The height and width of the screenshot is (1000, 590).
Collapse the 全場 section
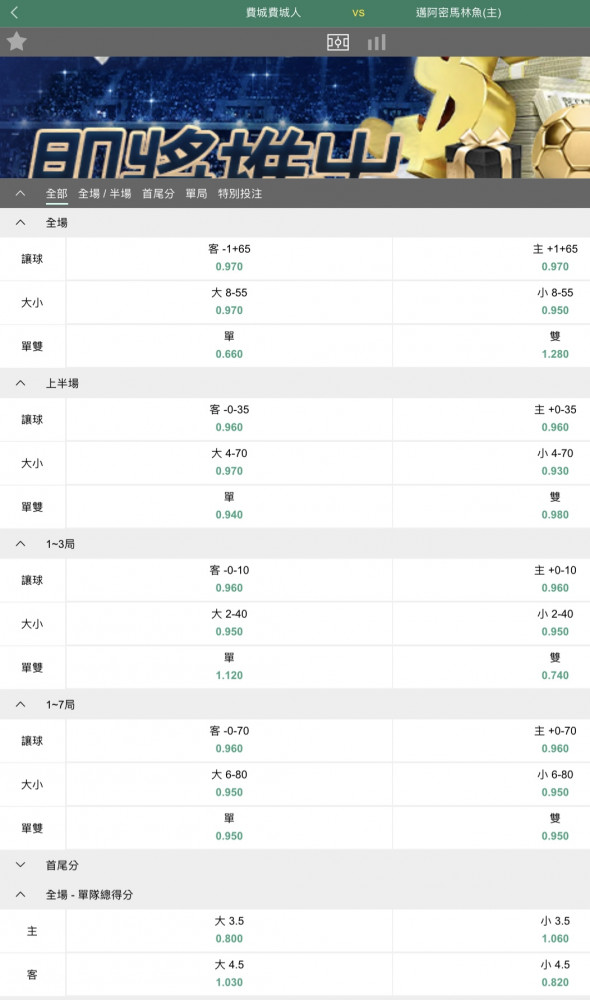click(20, 223)
